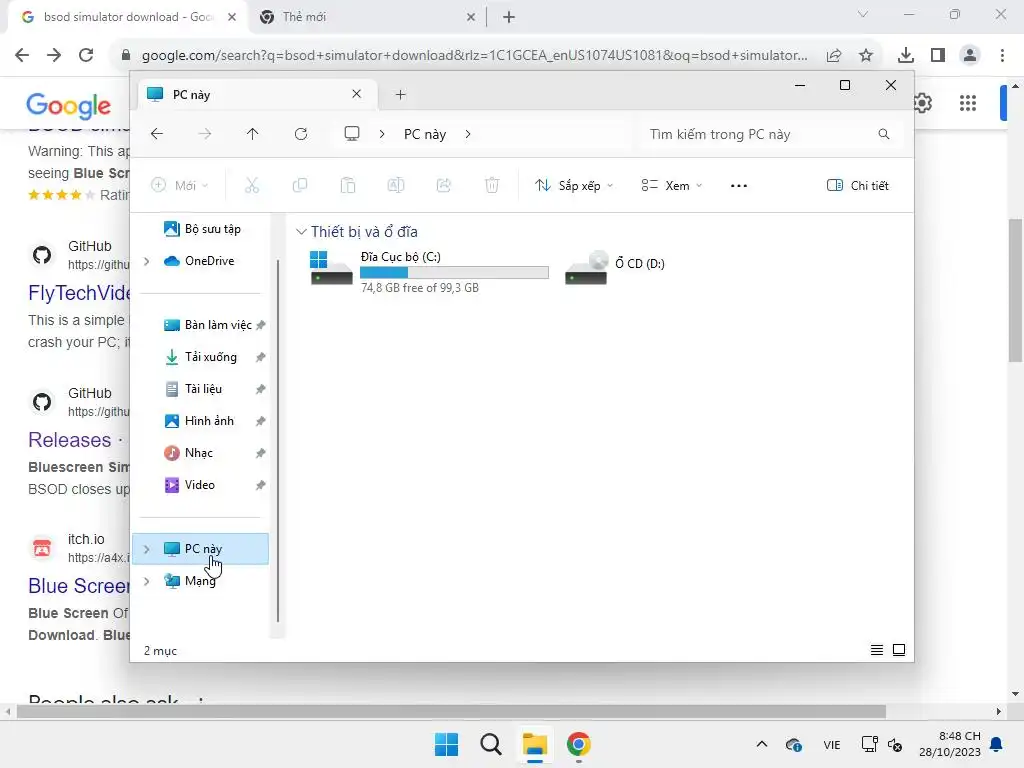Switch to large thumbnails view icon
The width and height of the screenshot is (1024, 768).
tap(899, 650)
